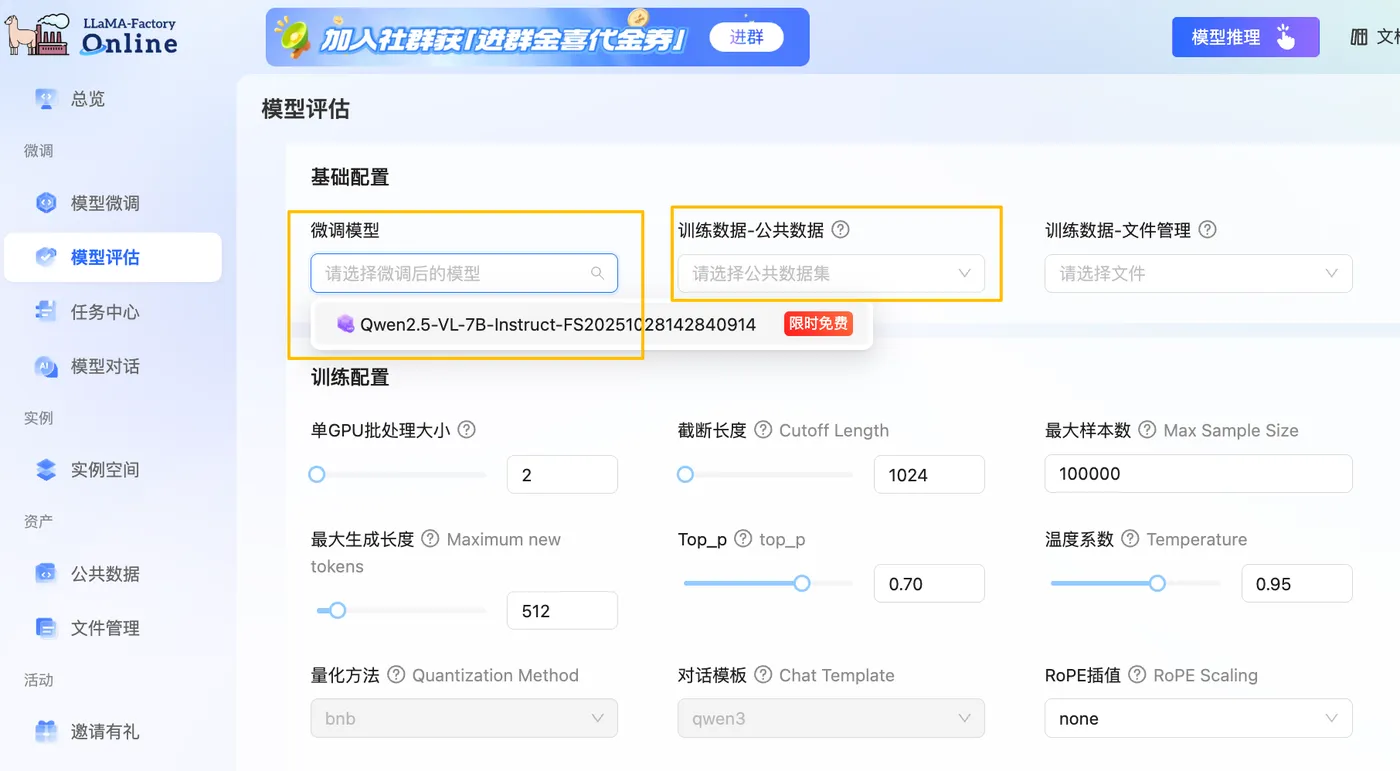Viewport: 1400px width, 771px height.
Task: 点击任务中心图标
Action: (45, 311)
